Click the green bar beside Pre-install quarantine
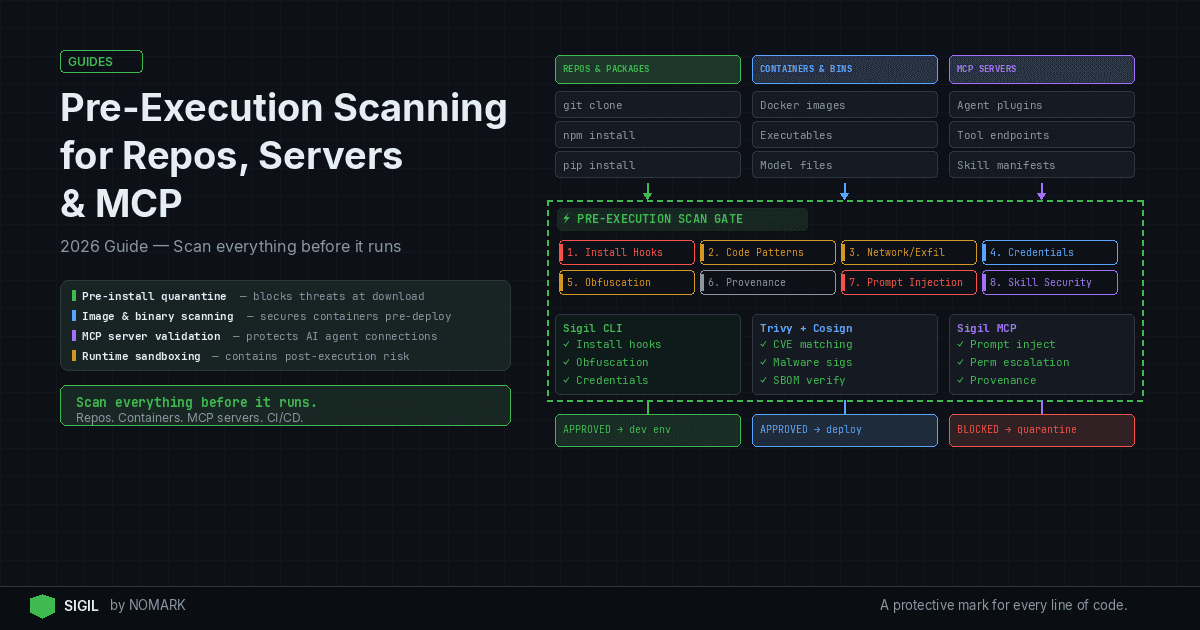The height and width of the screenshot is (630, 1200). (73, 295)
